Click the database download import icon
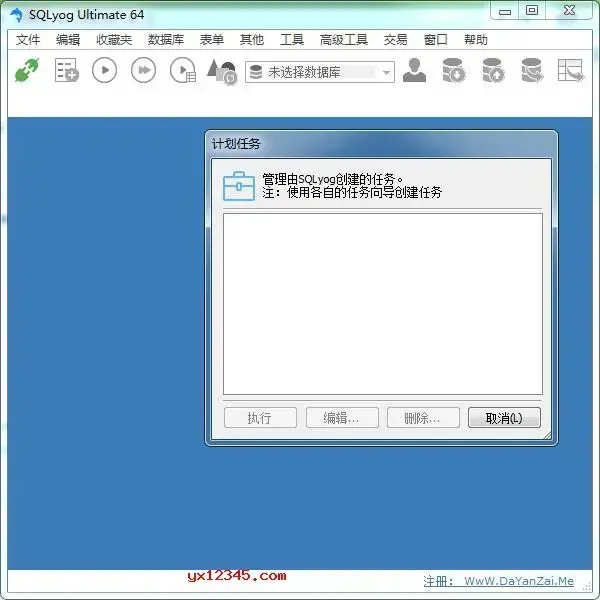The width and height of the screenshot is (600, 600). coord(454,70)
